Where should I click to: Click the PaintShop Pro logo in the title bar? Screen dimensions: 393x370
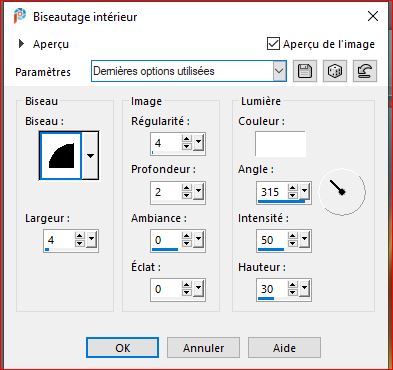pos(20,16)
